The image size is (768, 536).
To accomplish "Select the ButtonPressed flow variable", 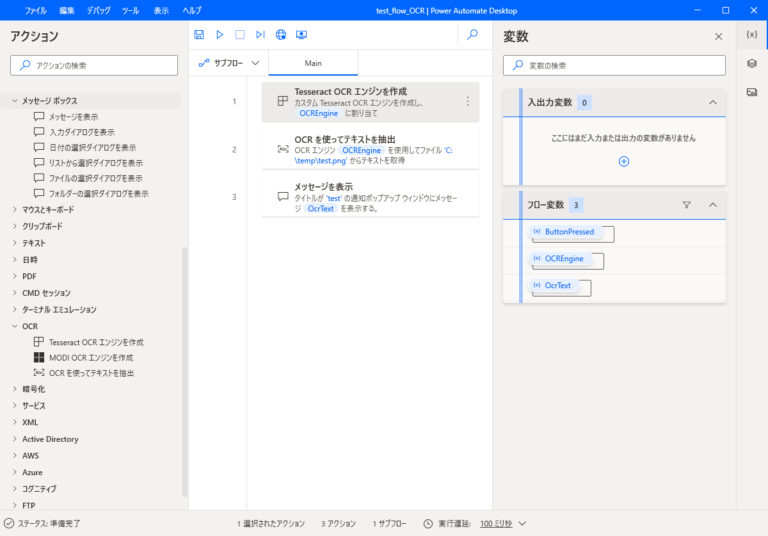I will click(x=566, y=232).
